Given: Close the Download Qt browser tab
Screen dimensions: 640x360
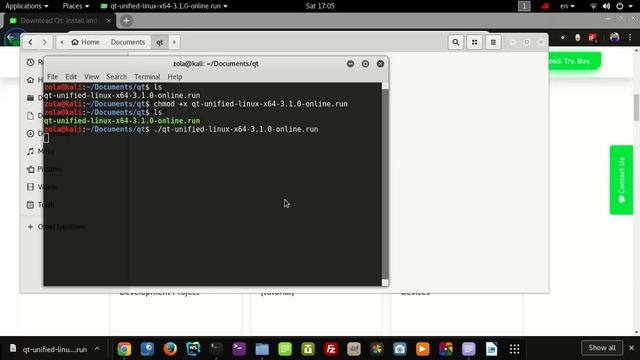Looking at the screenshot, I should (x=108, y=20).
